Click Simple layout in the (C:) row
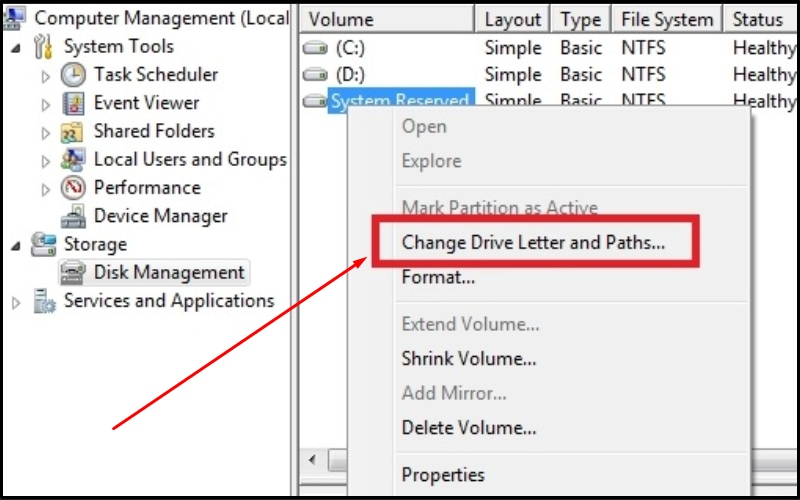The width and height of the screenshot is (800, 500). pyautogui.click(x=513, y=48)
